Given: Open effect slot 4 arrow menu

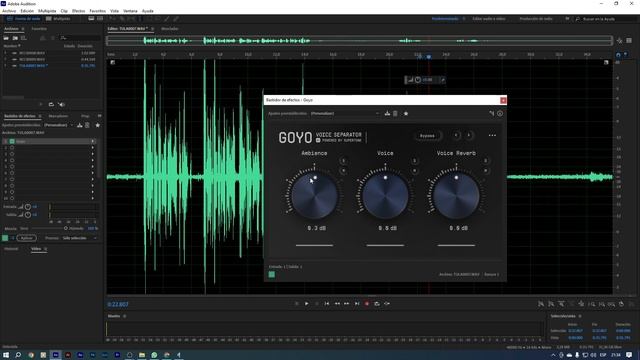Looking at the screenshot, I should coord(93,160).
